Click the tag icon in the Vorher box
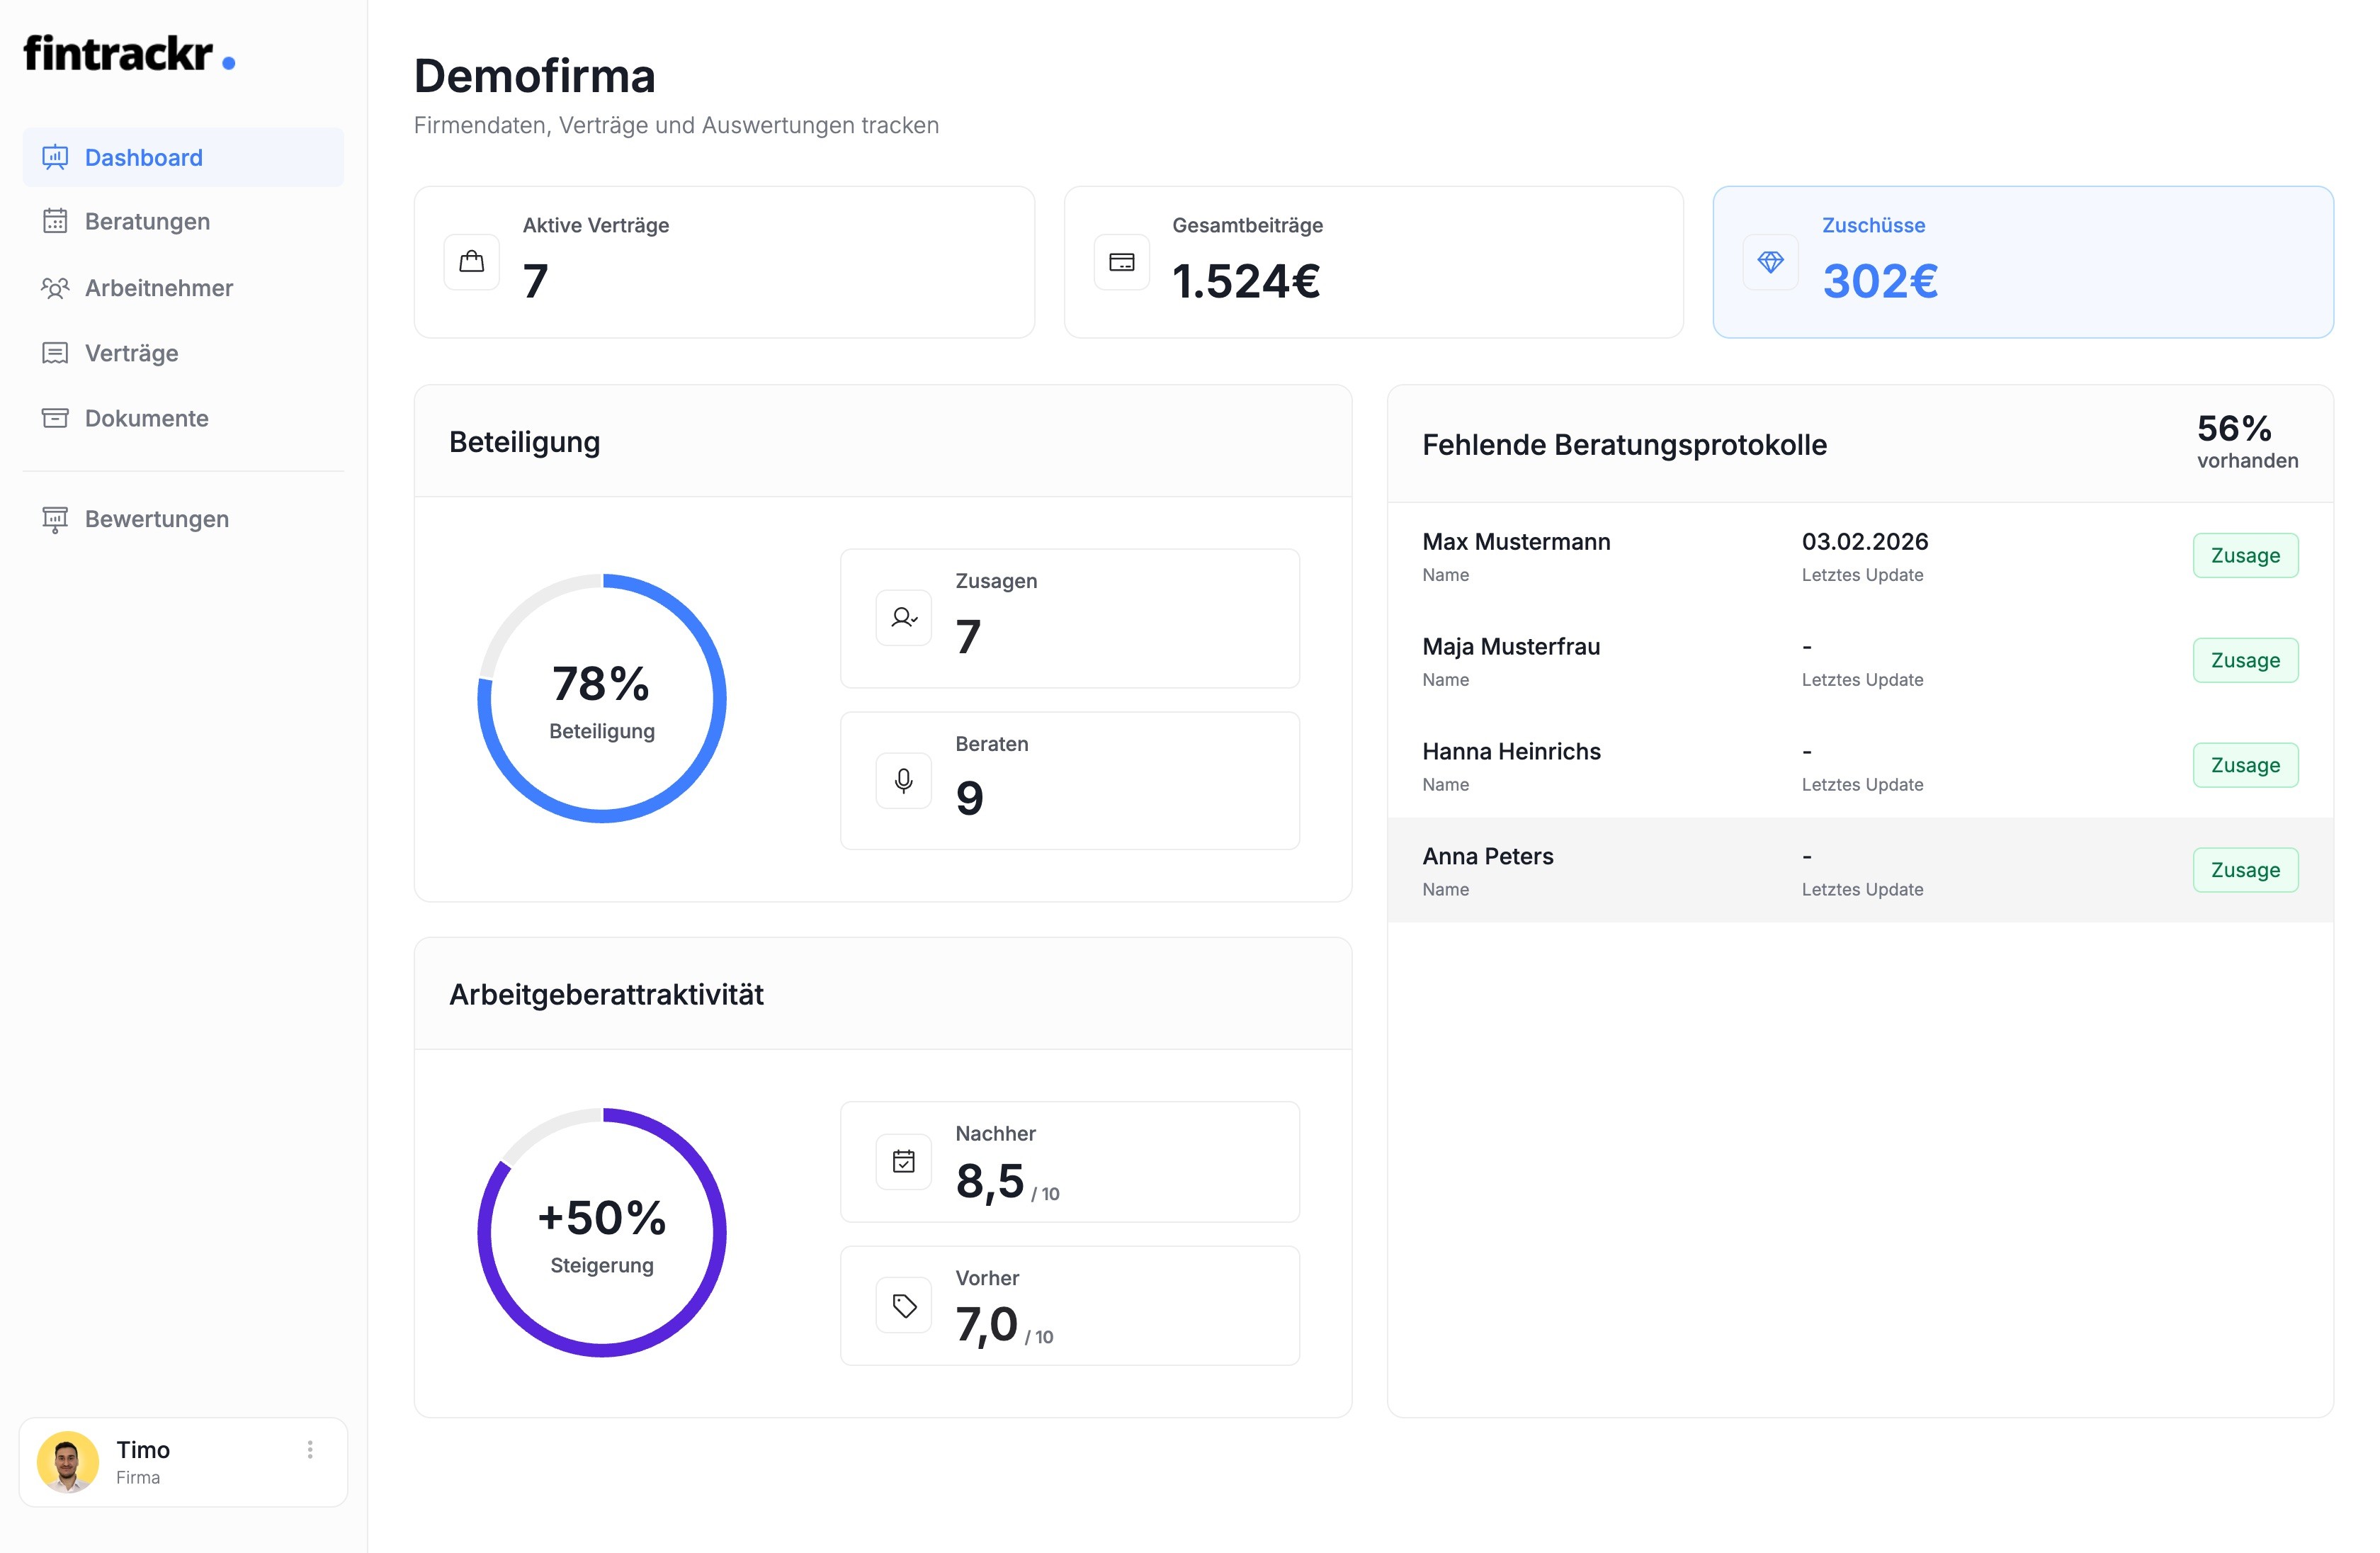2380x1553 pixels. [x=903, y=1305]
